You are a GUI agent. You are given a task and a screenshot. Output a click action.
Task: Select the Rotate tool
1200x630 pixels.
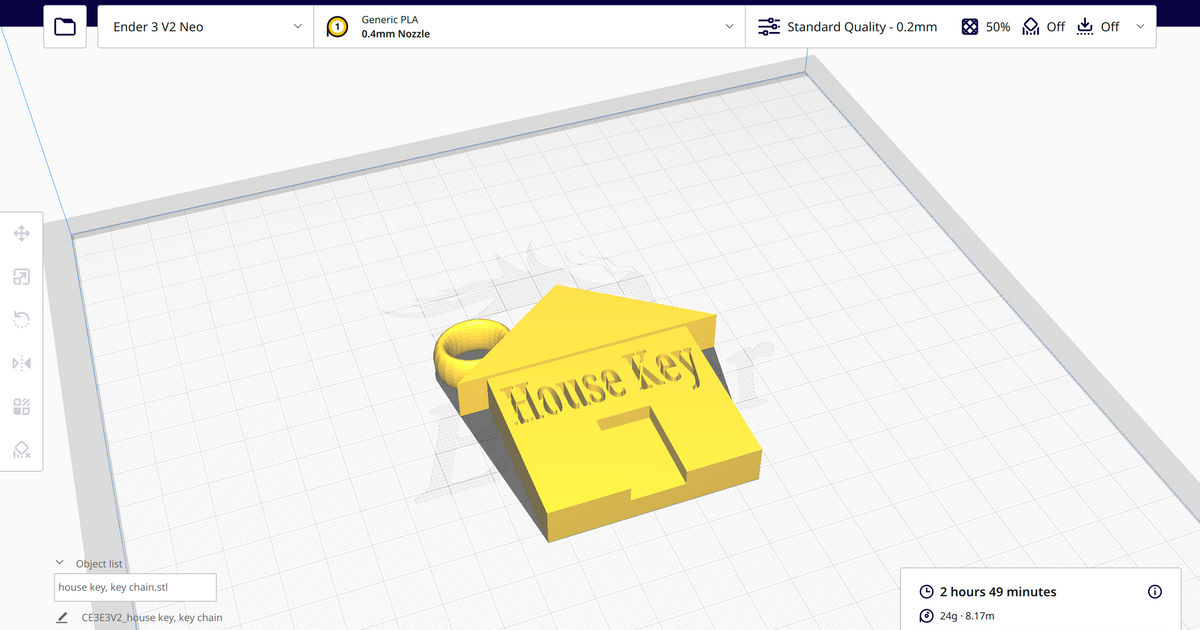22,319
